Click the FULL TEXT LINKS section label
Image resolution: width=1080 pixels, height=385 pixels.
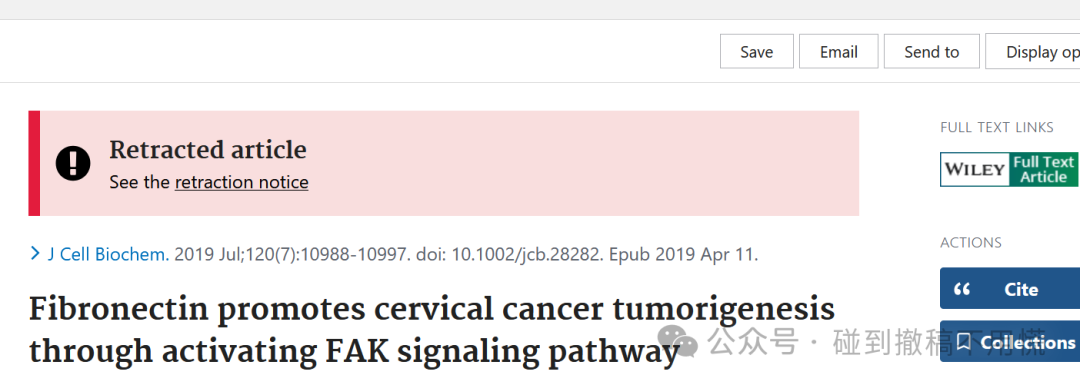[997, 127]
